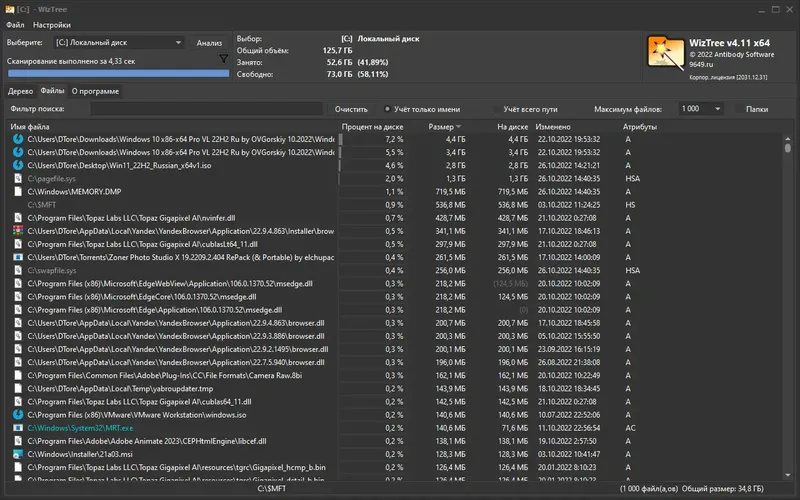Select the C:\$MFT row in list
The height and width of the screenshot is (500, 800).
coord(395,205)
